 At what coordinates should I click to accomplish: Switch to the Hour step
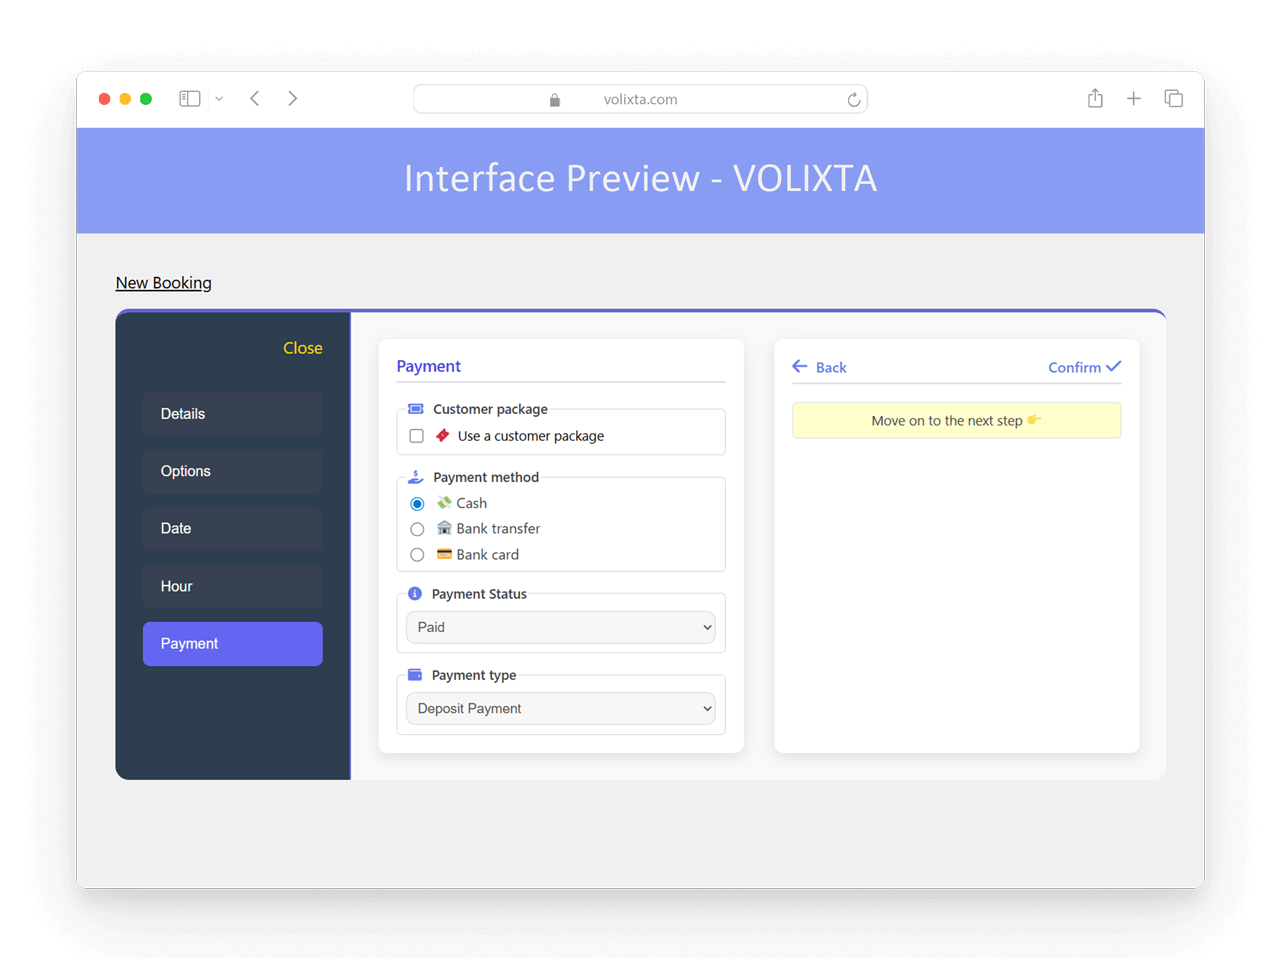(x=233, y=586)
